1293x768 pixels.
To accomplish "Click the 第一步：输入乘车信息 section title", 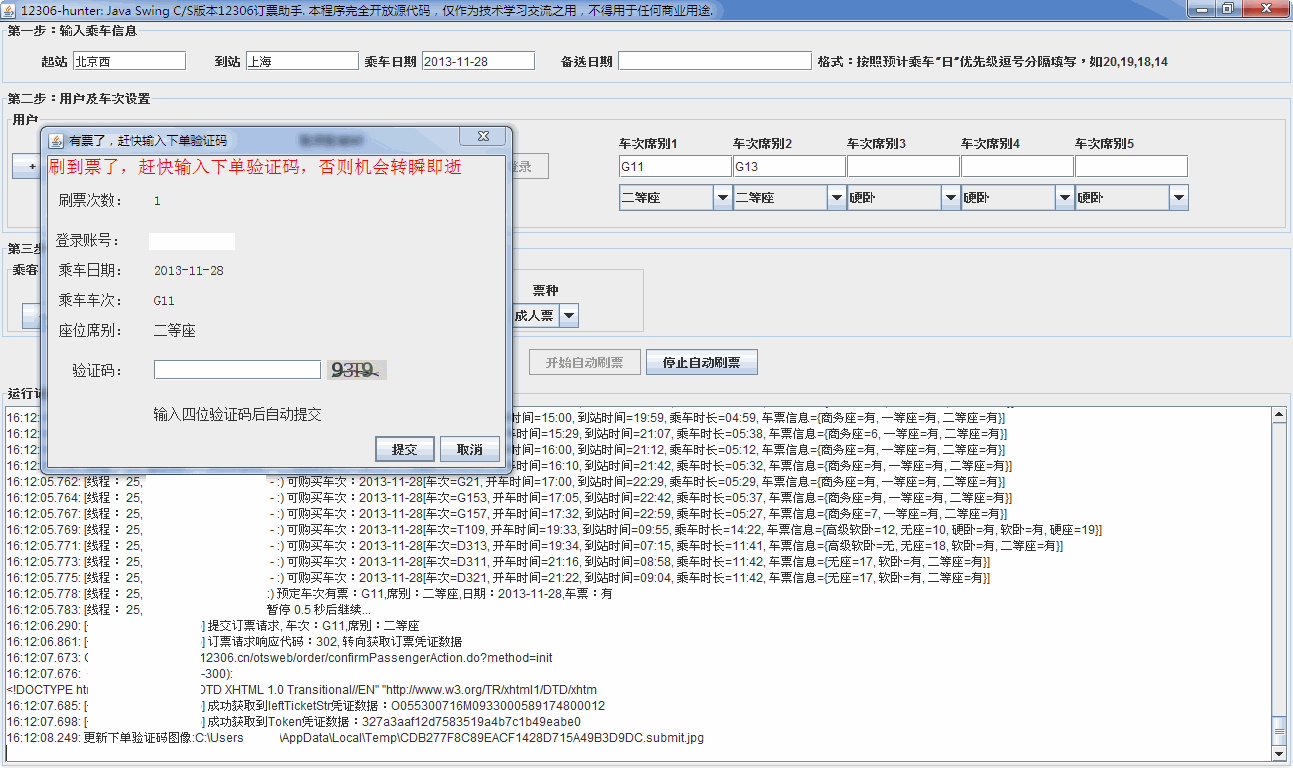I will click(72, 30).
